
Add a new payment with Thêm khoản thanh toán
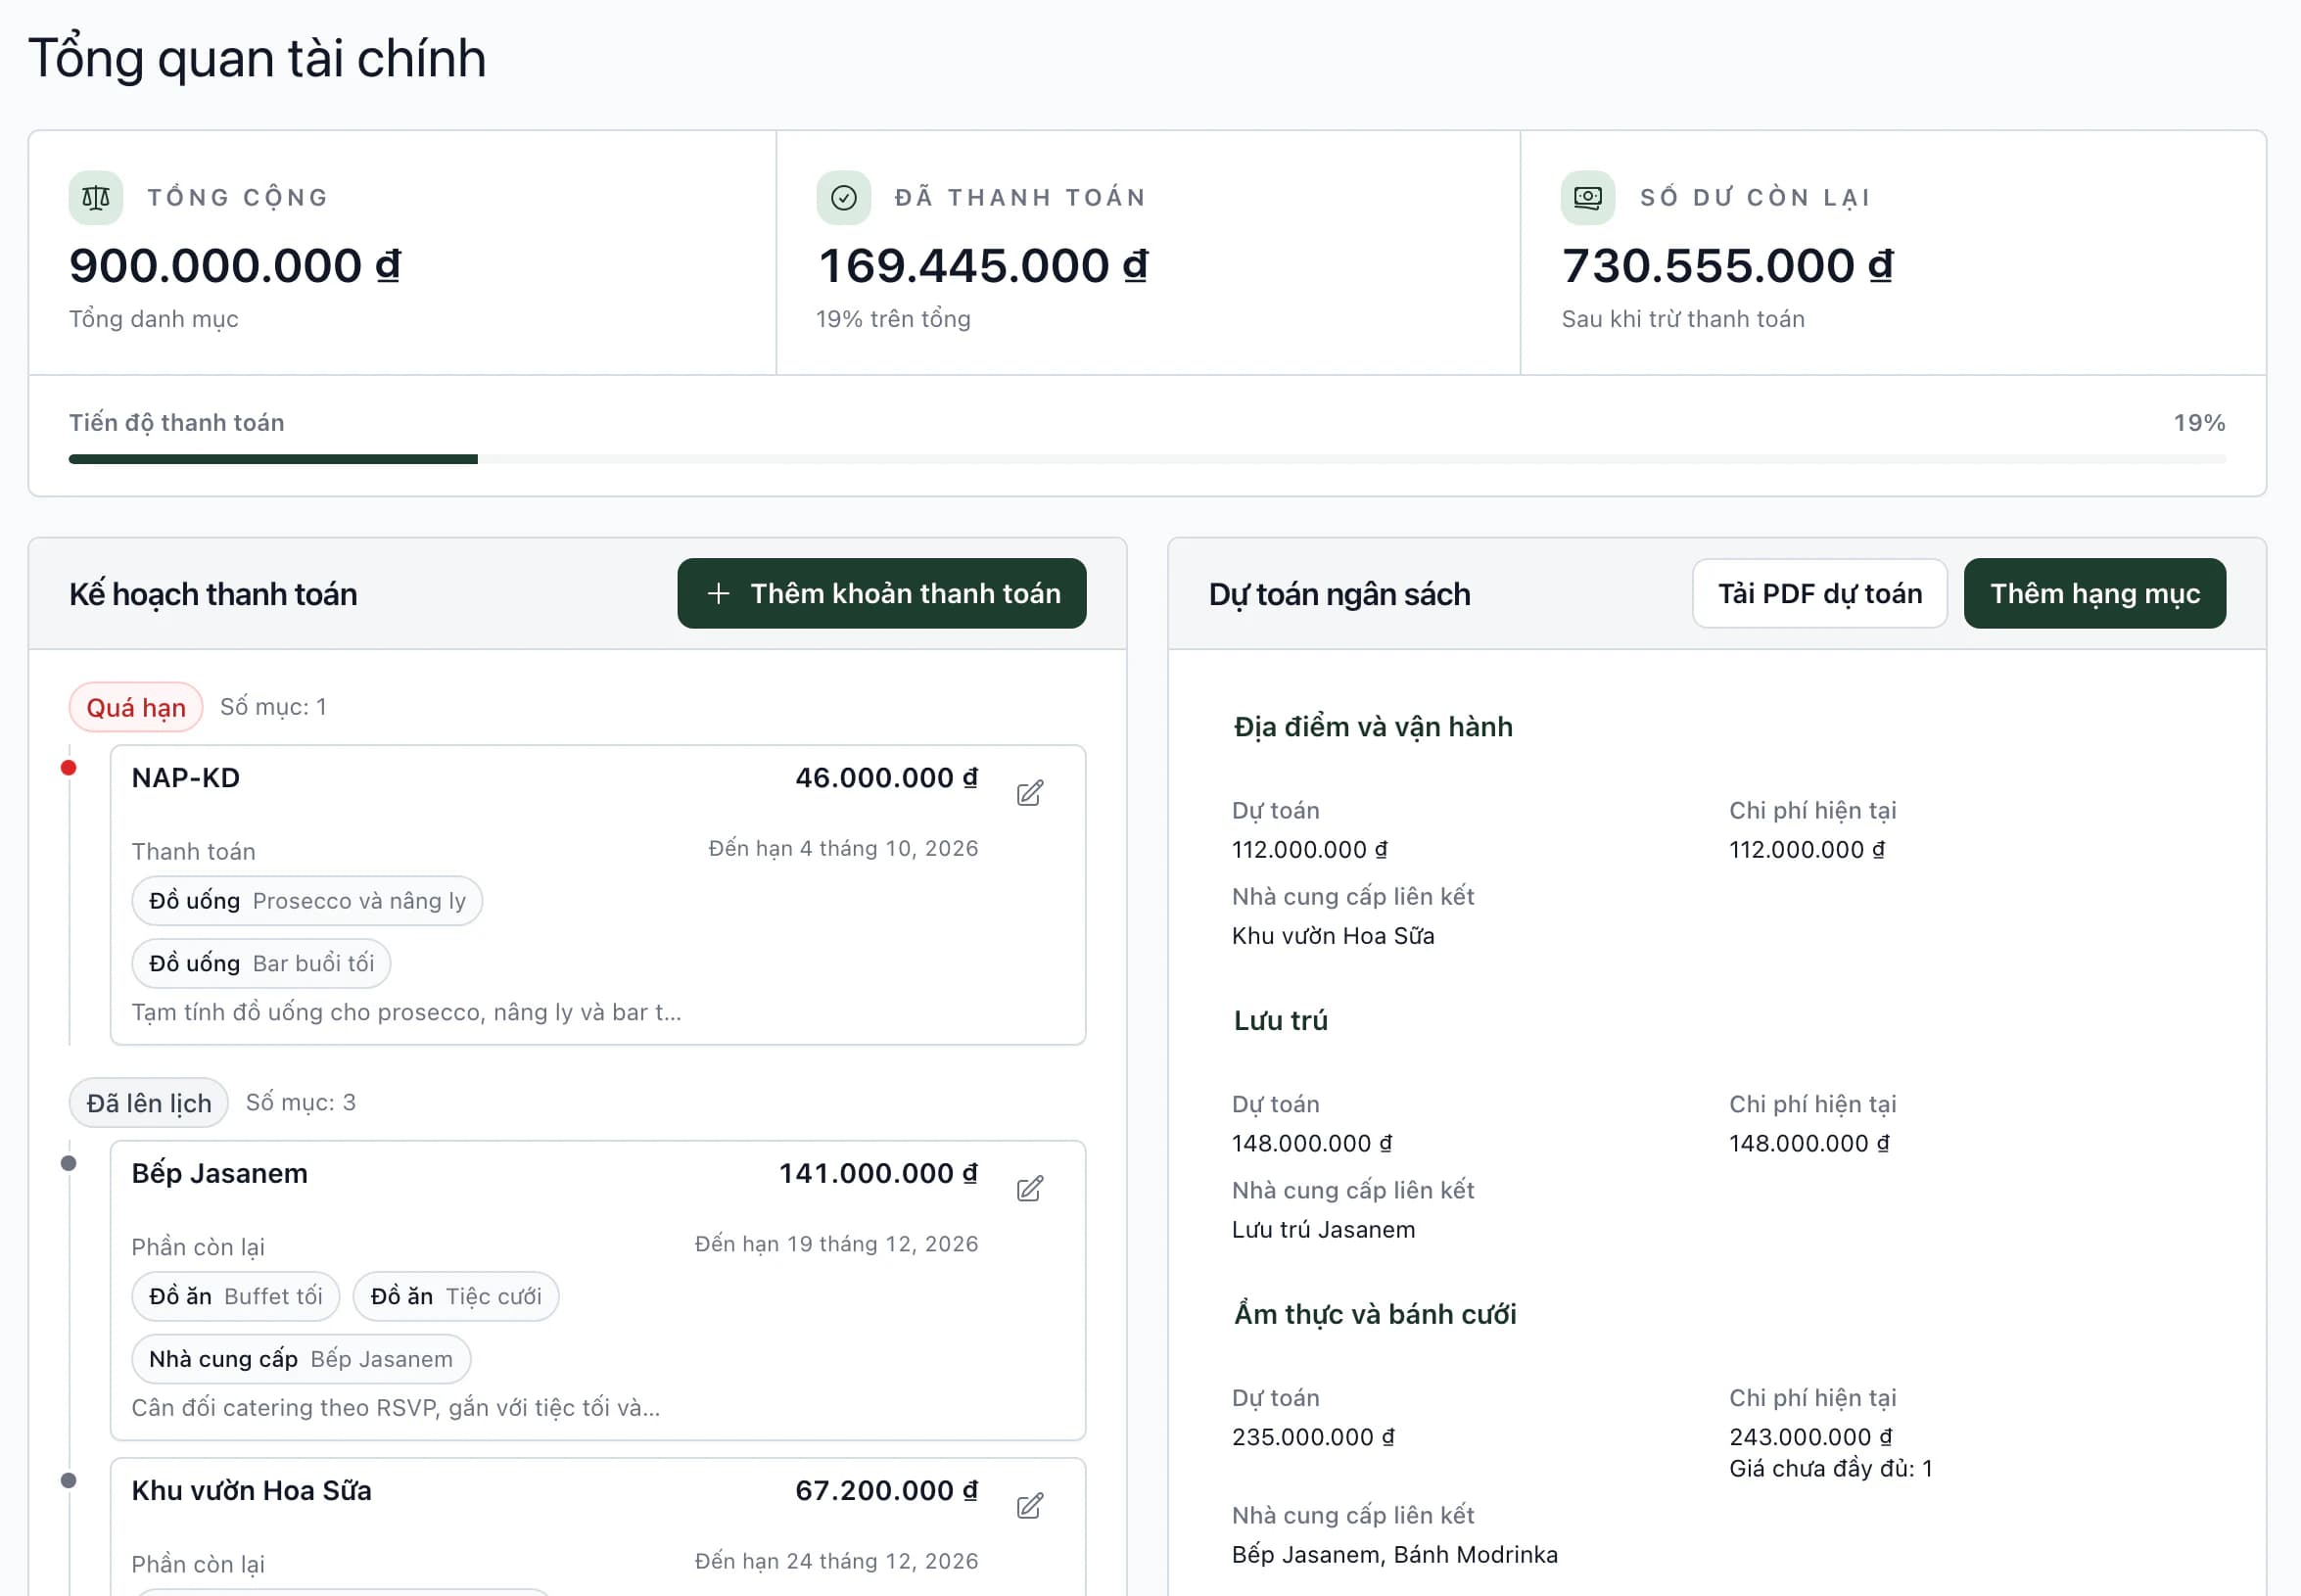tap(881, 594)
